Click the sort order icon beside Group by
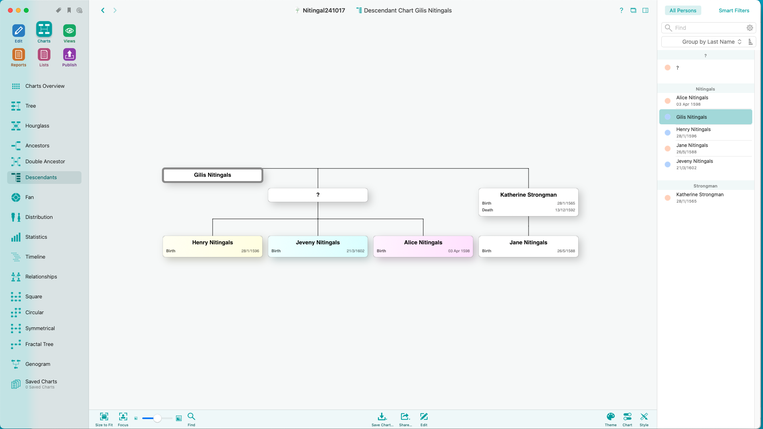This screenshot has height=429, width=763. pos(750,42)
